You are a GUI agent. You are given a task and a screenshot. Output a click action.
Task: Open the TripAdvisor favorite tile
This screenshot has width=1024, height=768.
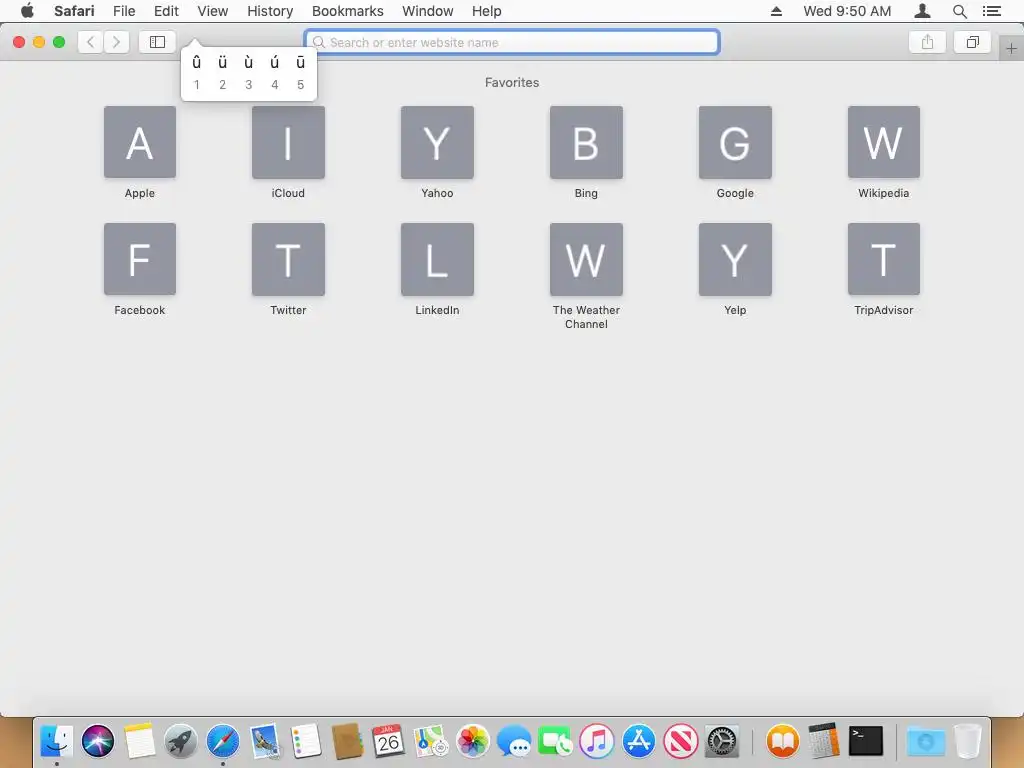click(884, 259)
